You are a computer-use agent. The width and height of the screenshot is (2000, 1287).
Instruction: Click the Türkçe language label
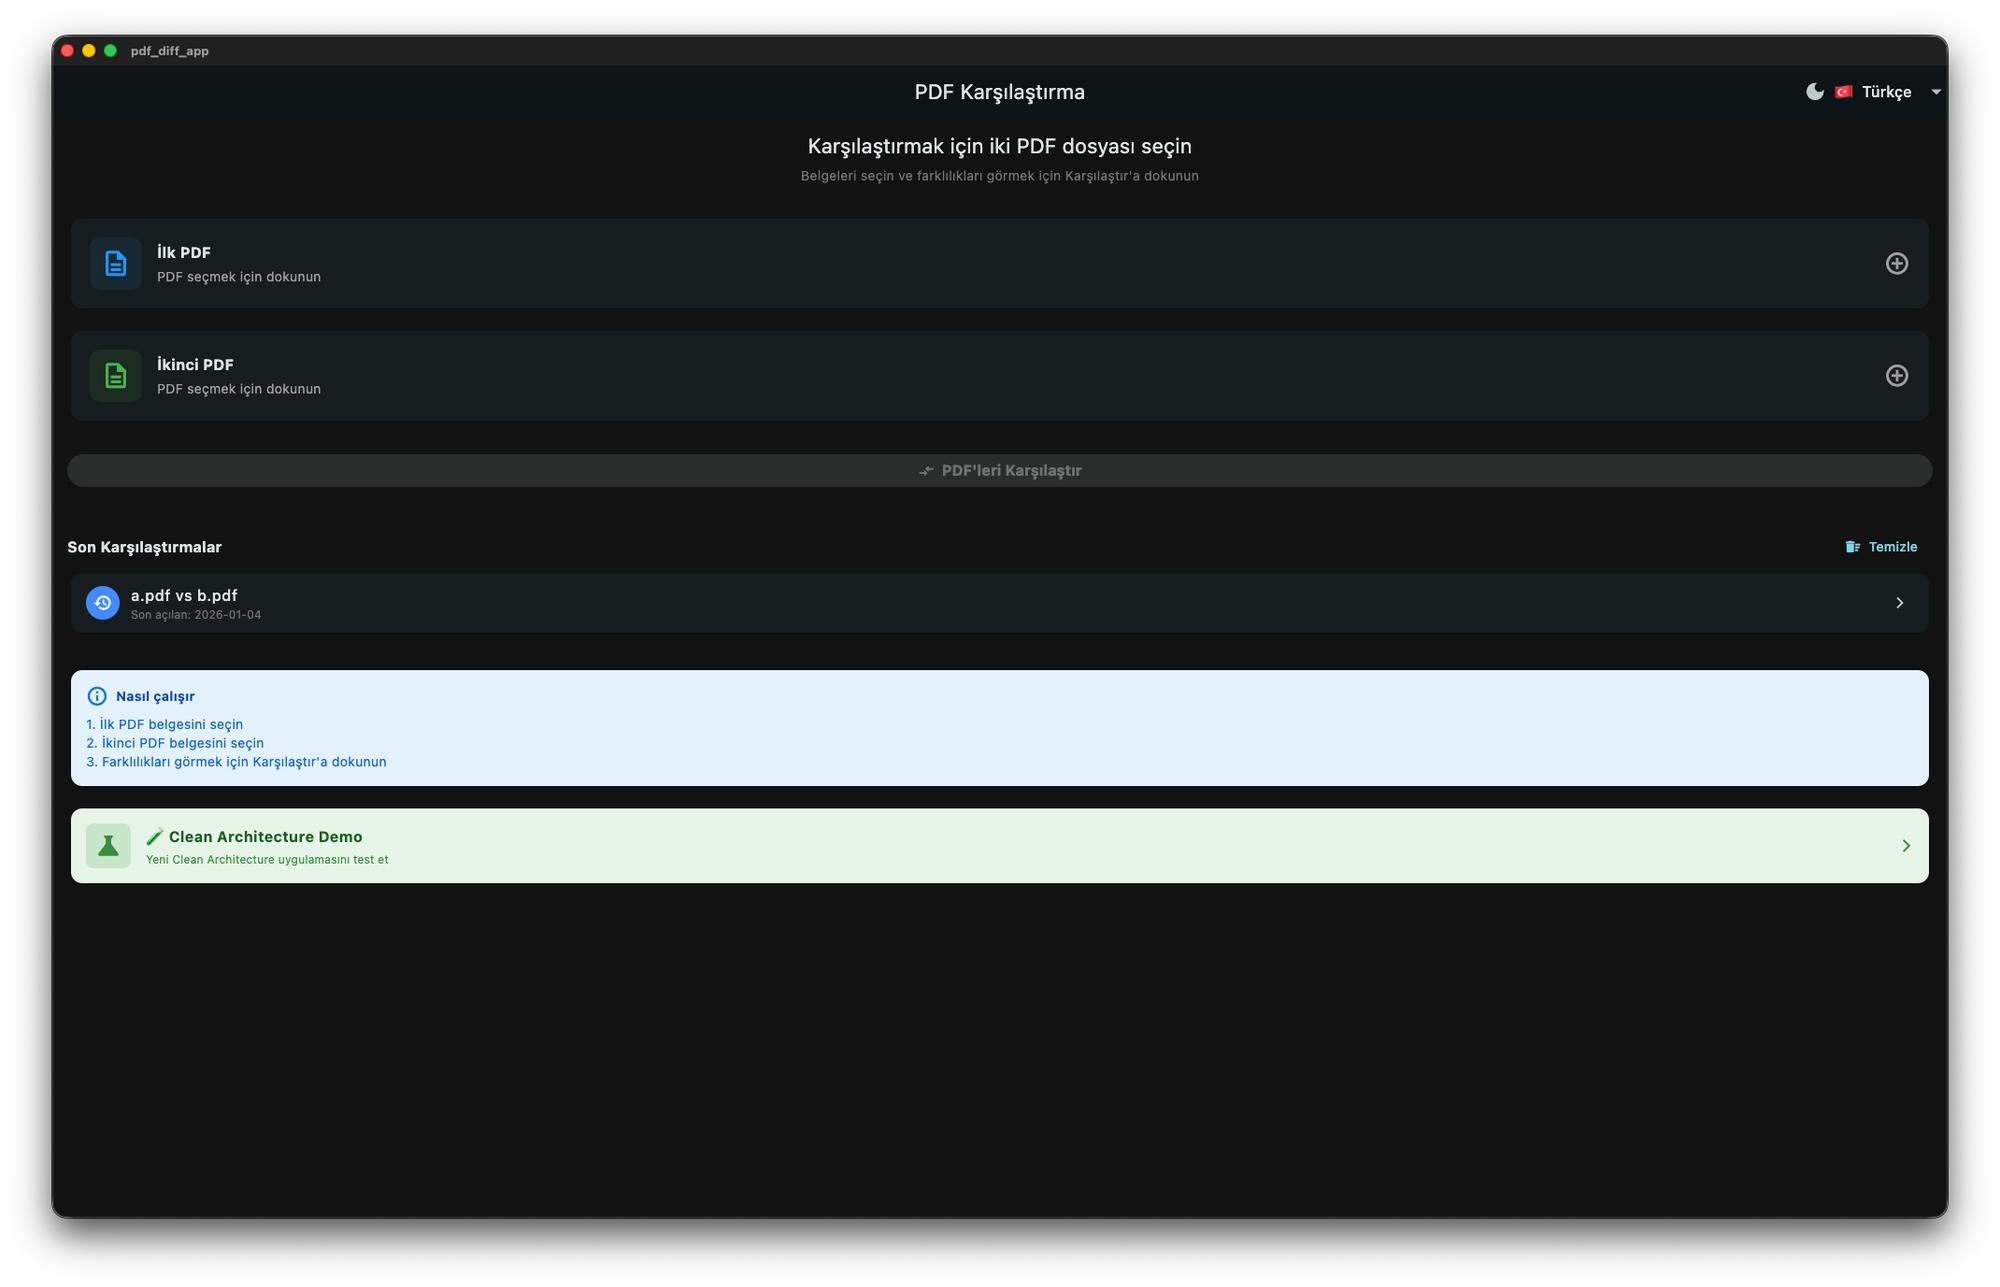point(1886,92)
